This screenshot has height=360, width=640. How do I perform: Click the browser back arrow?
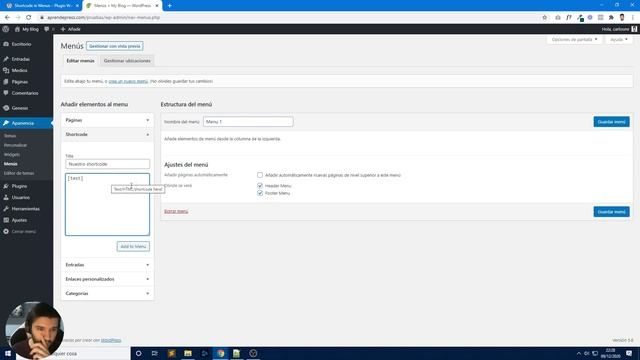click(7, 18)
